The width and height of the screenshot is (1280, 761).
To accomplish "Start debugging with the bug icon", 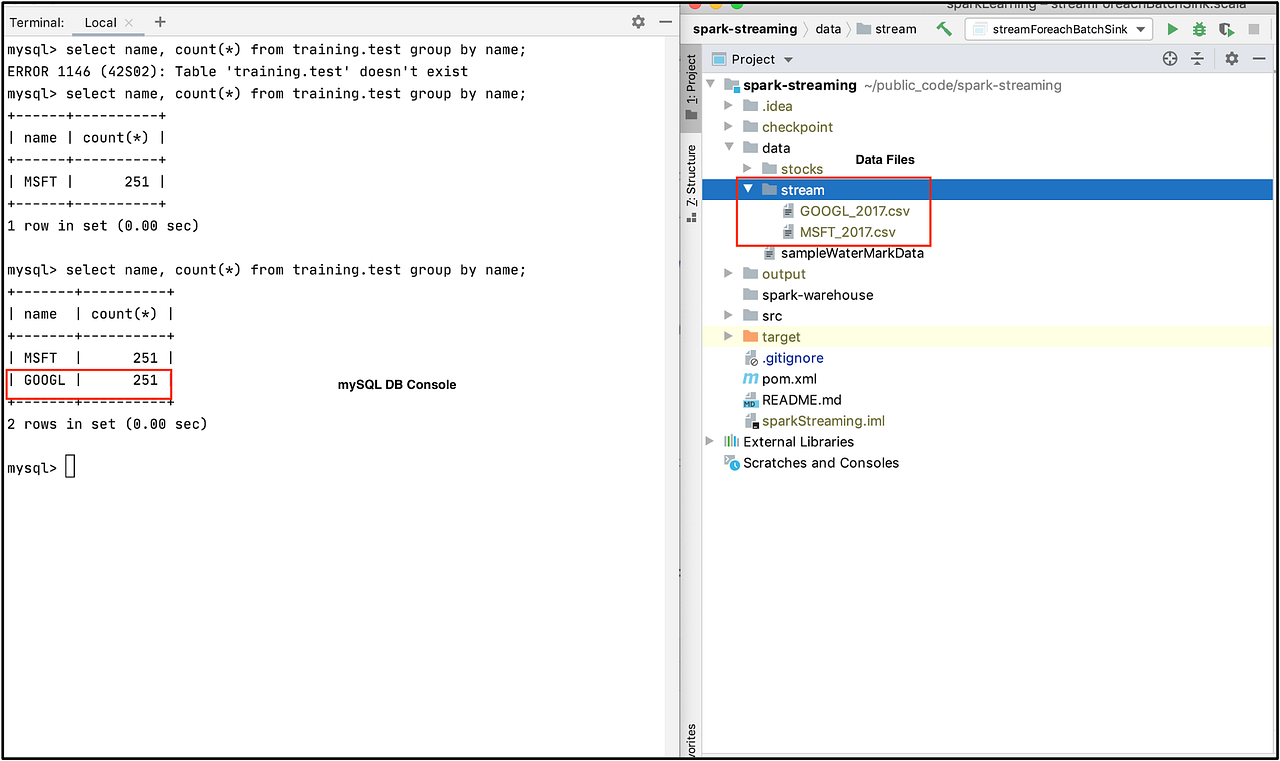I will tap(1198, 29).
